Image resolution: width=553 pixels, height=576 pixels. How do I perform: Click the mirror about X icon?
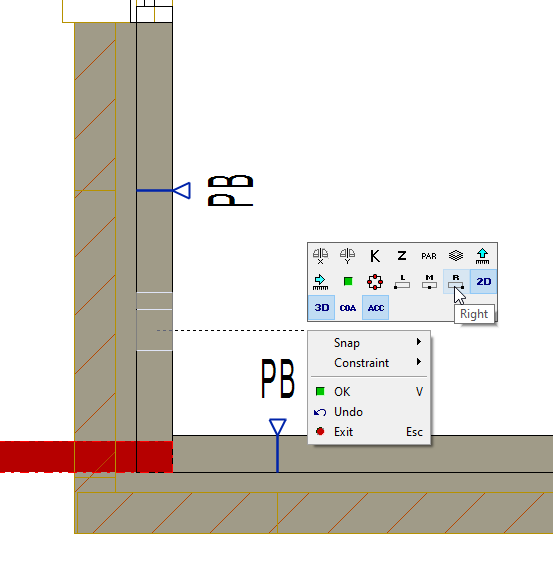click(x=320, y=256)
